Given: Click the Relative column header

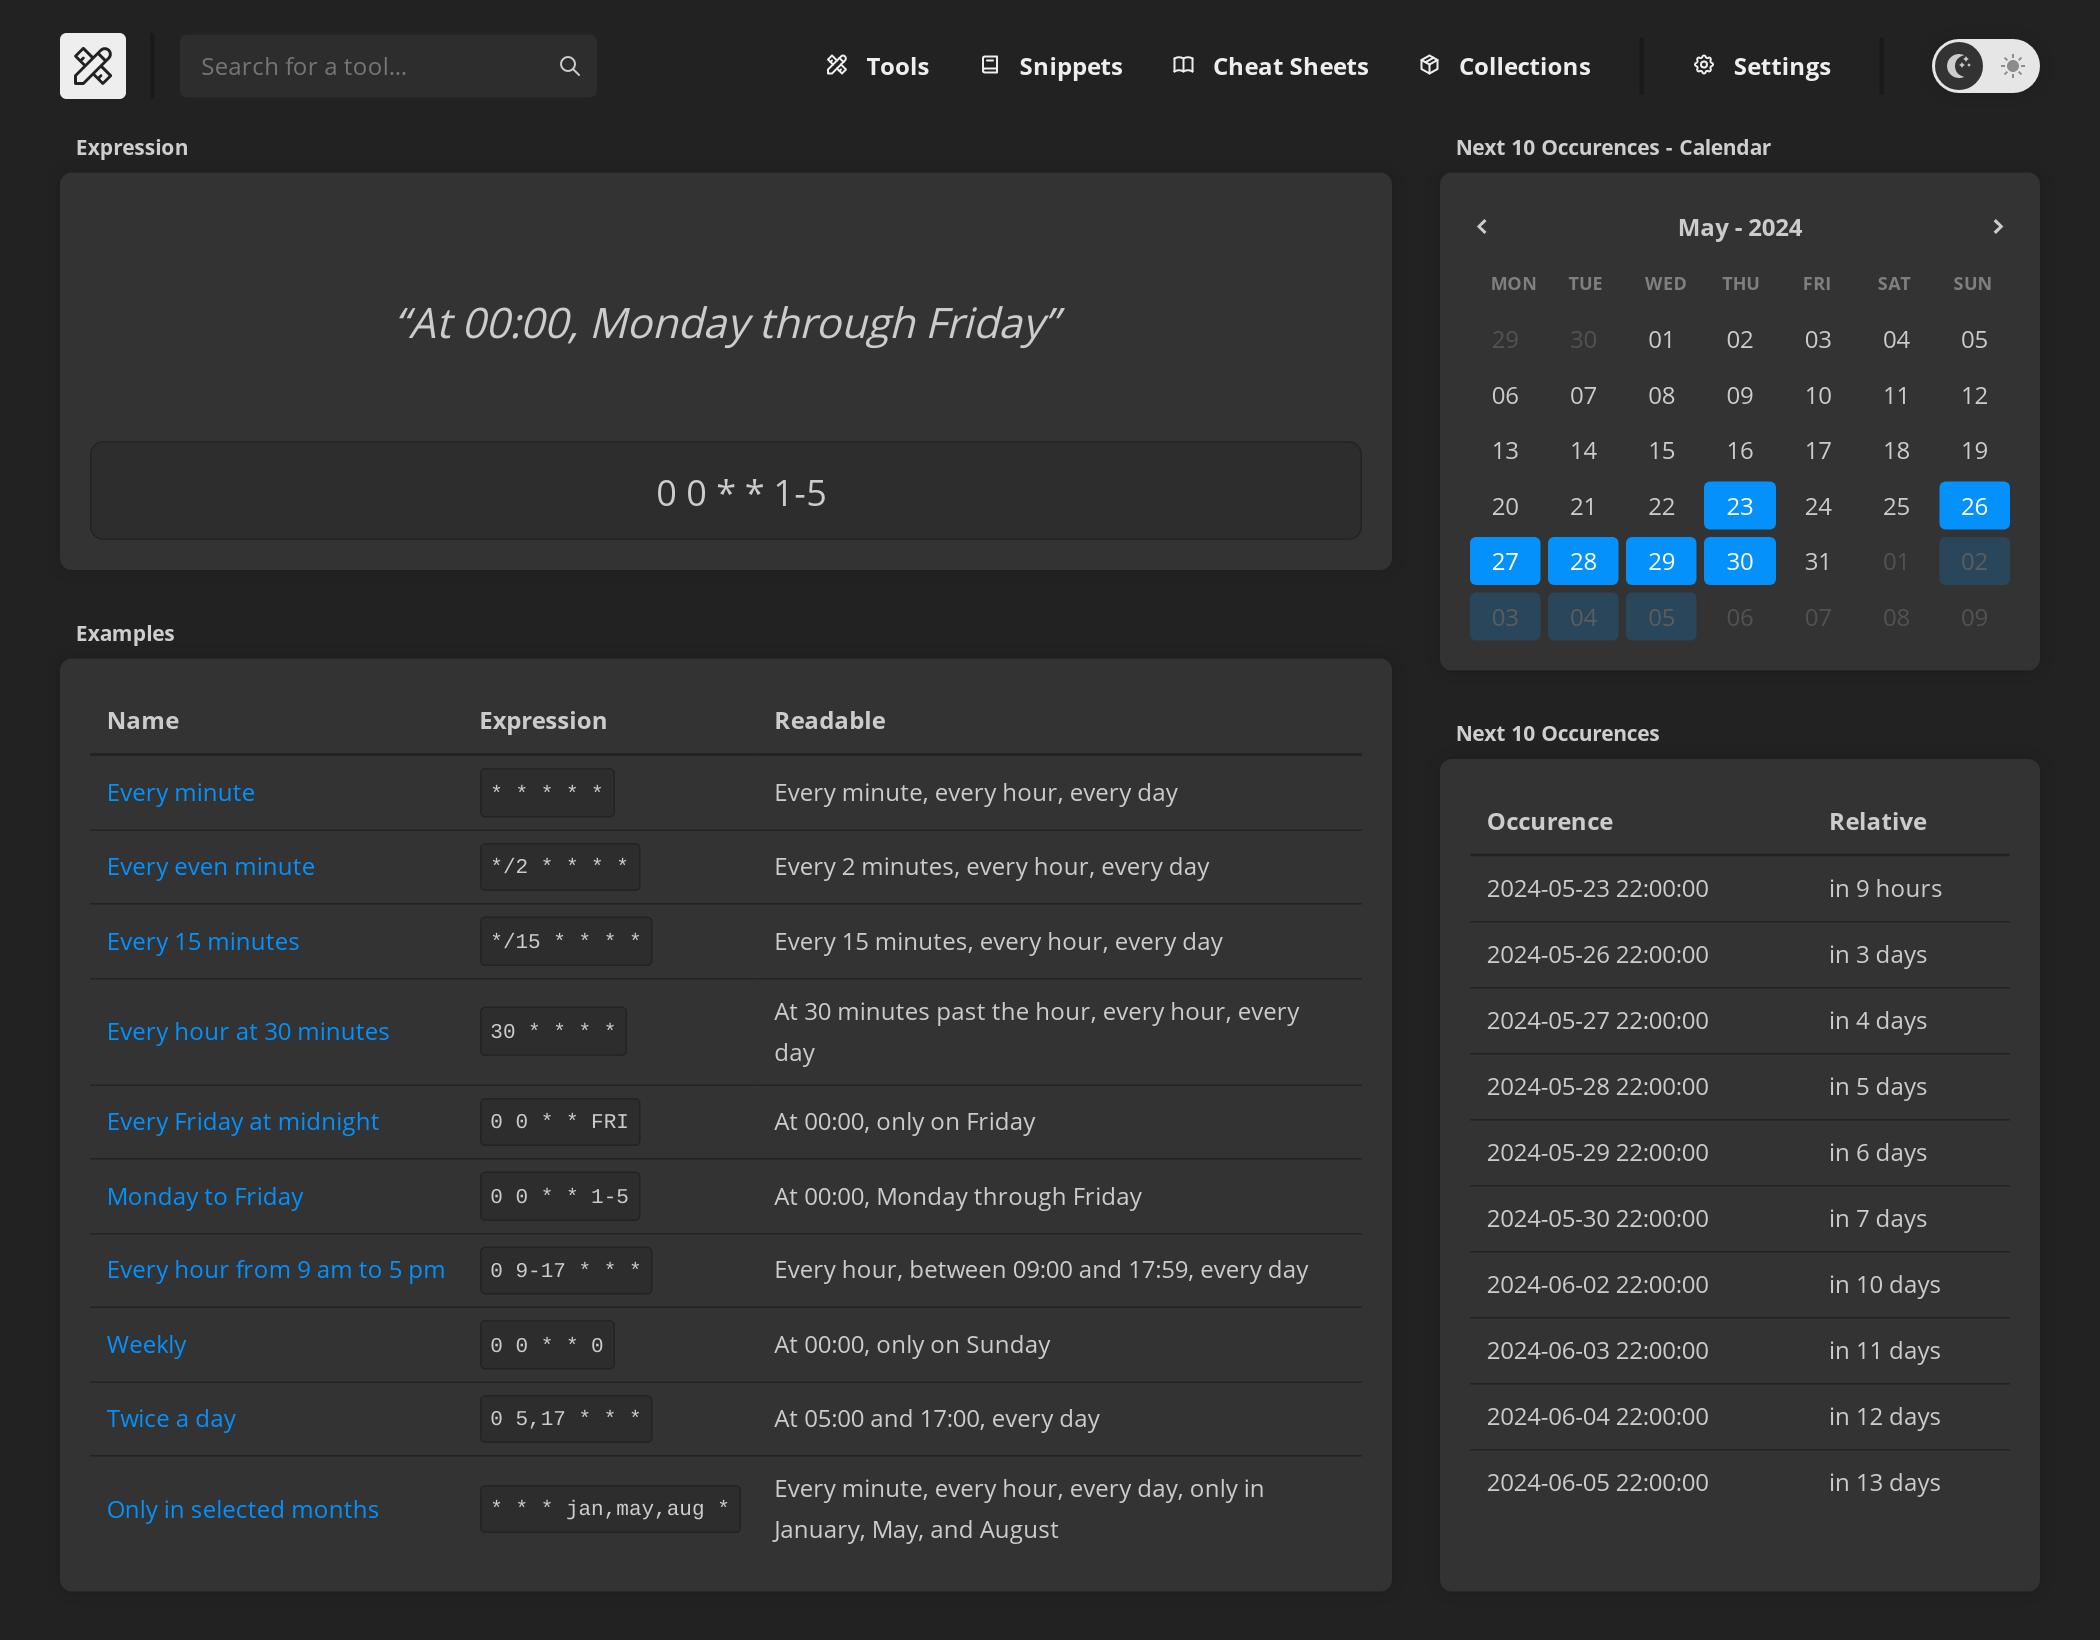Looking at the screenshot, I should [1877, 821].
